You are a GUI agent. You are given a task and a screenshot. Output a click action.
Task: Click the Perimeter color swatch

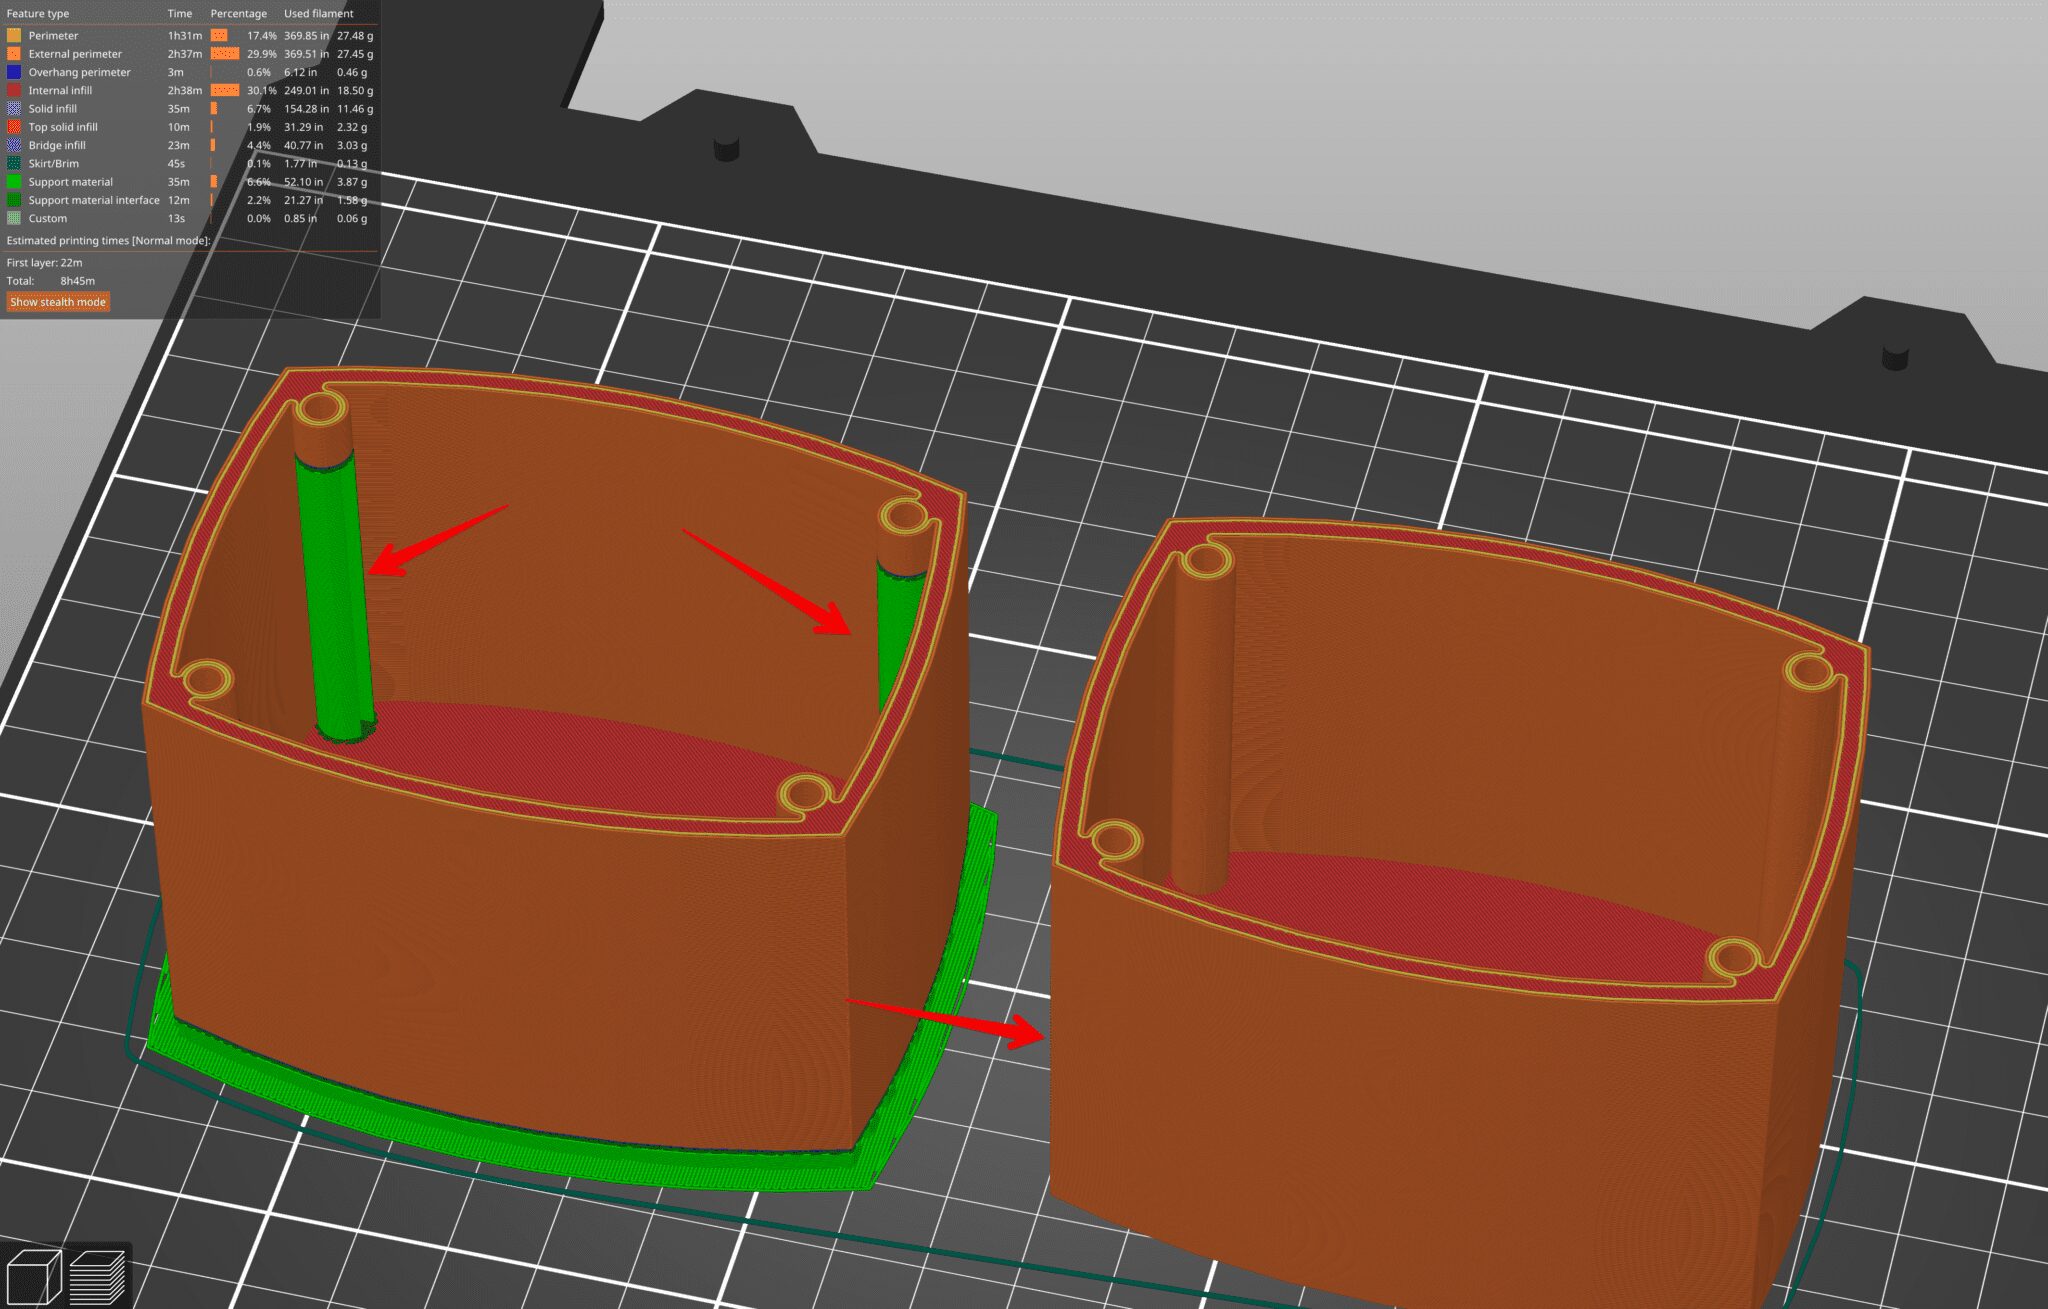click(x=14, y=36)
